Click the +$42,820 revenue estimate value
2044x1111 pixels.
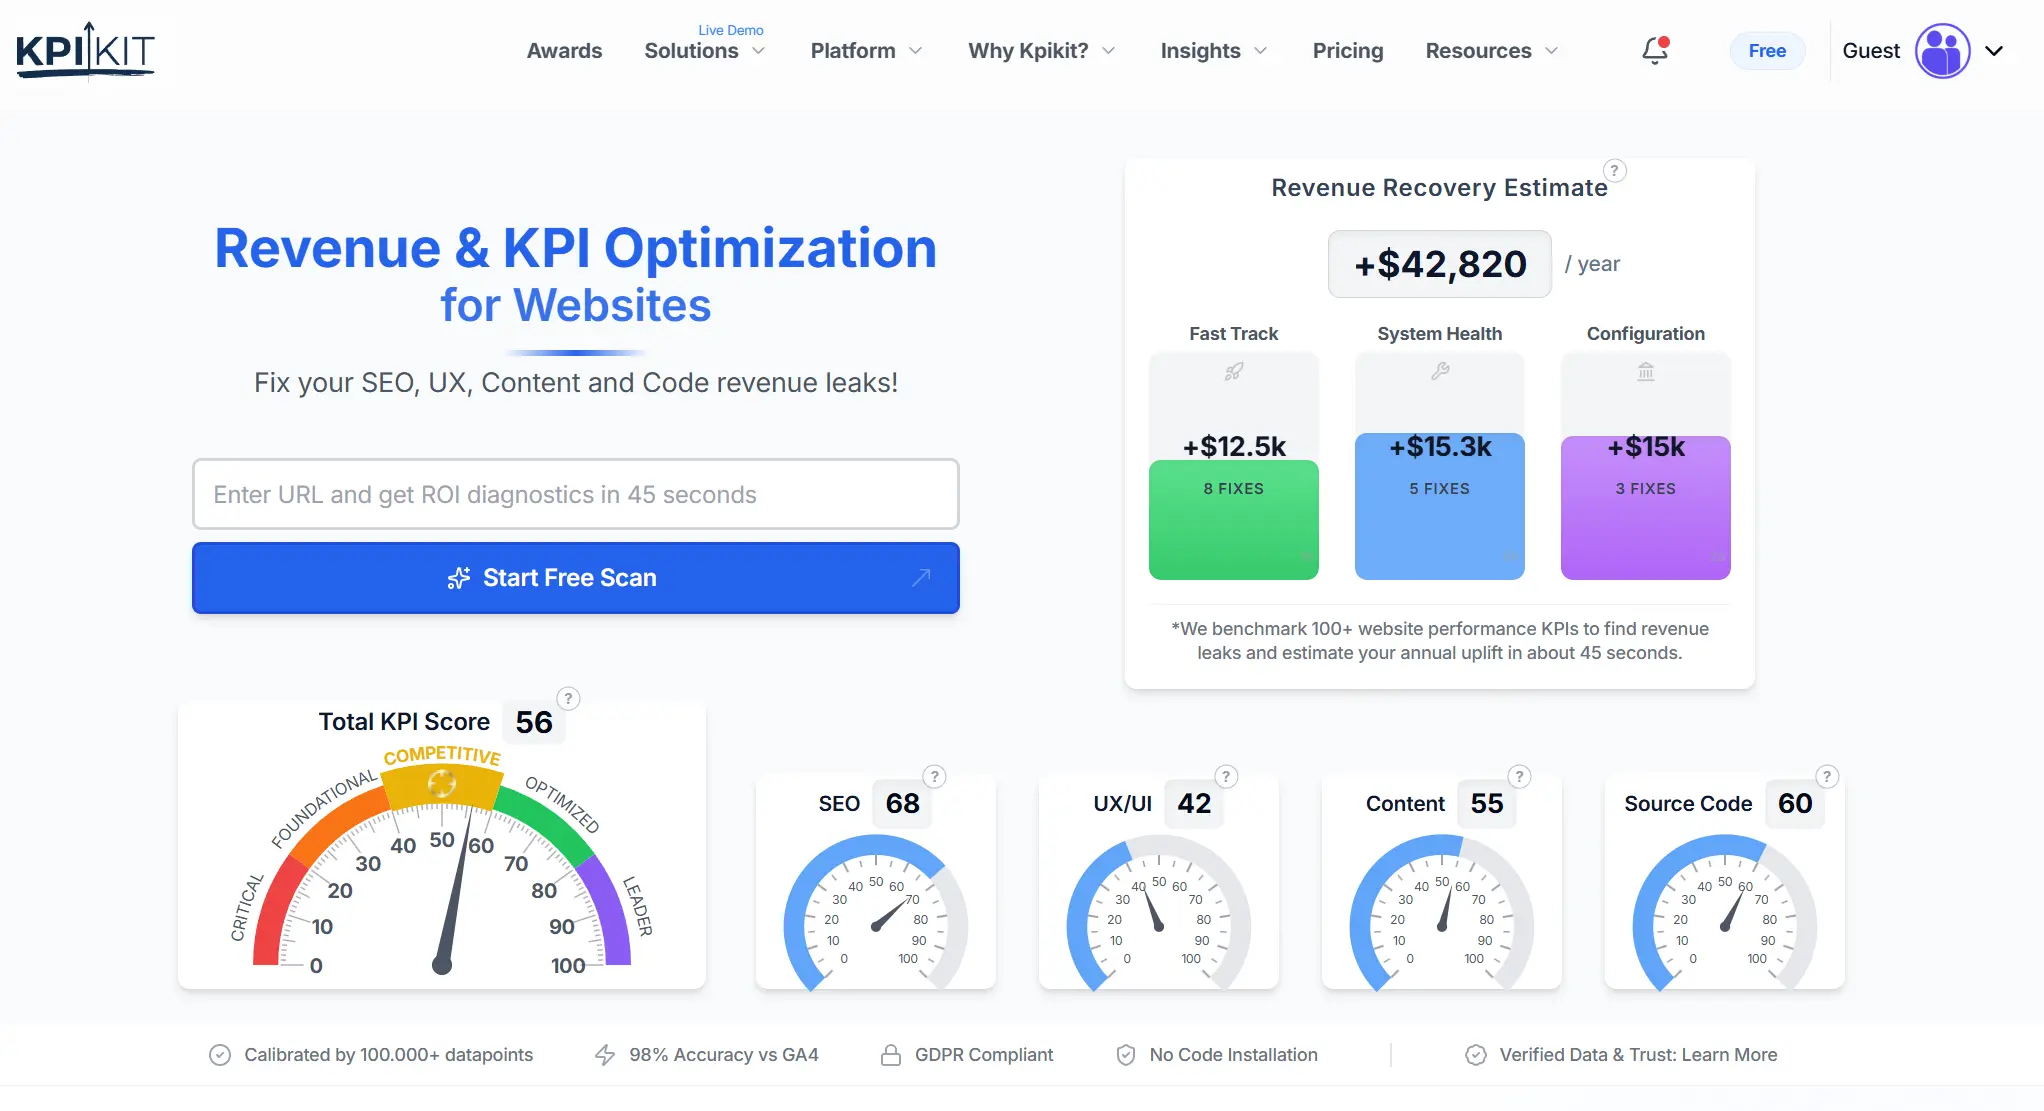click(x=1440, y=264)
